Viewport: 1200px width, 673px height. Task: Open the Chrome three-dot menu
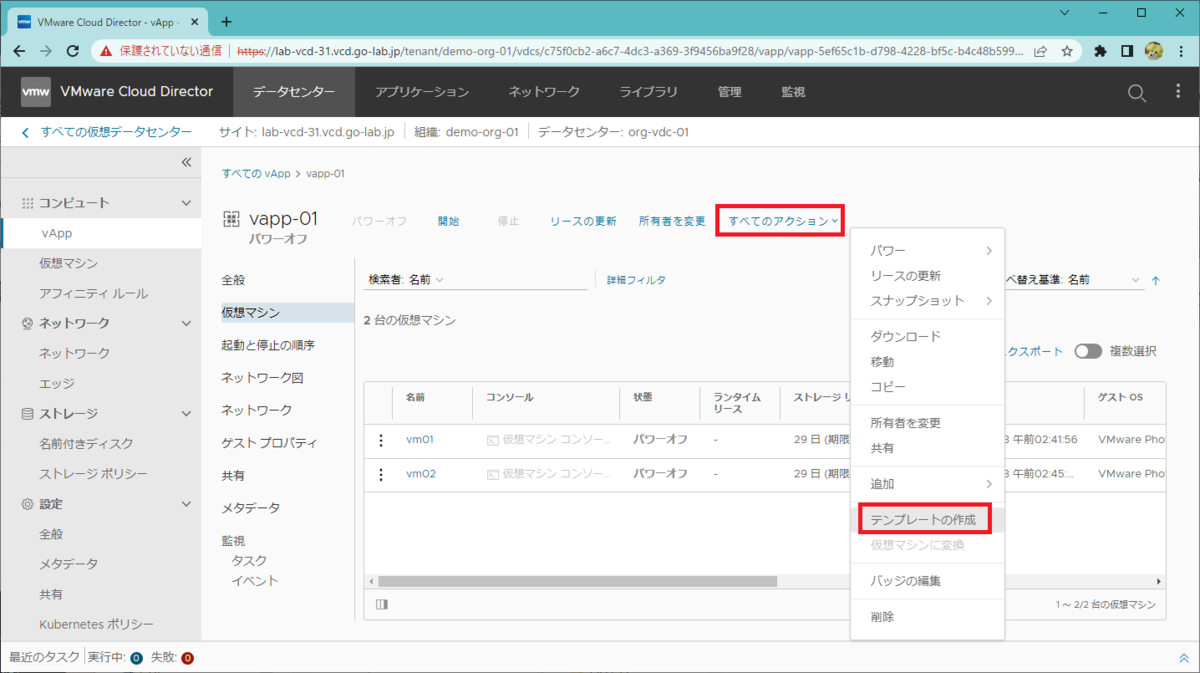coord(1180,50)
